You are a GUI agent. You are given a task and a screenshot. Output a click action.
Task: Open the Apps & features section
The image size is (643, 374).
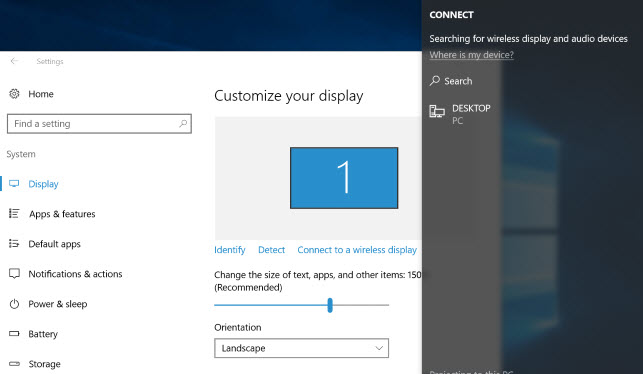point(62,214)
